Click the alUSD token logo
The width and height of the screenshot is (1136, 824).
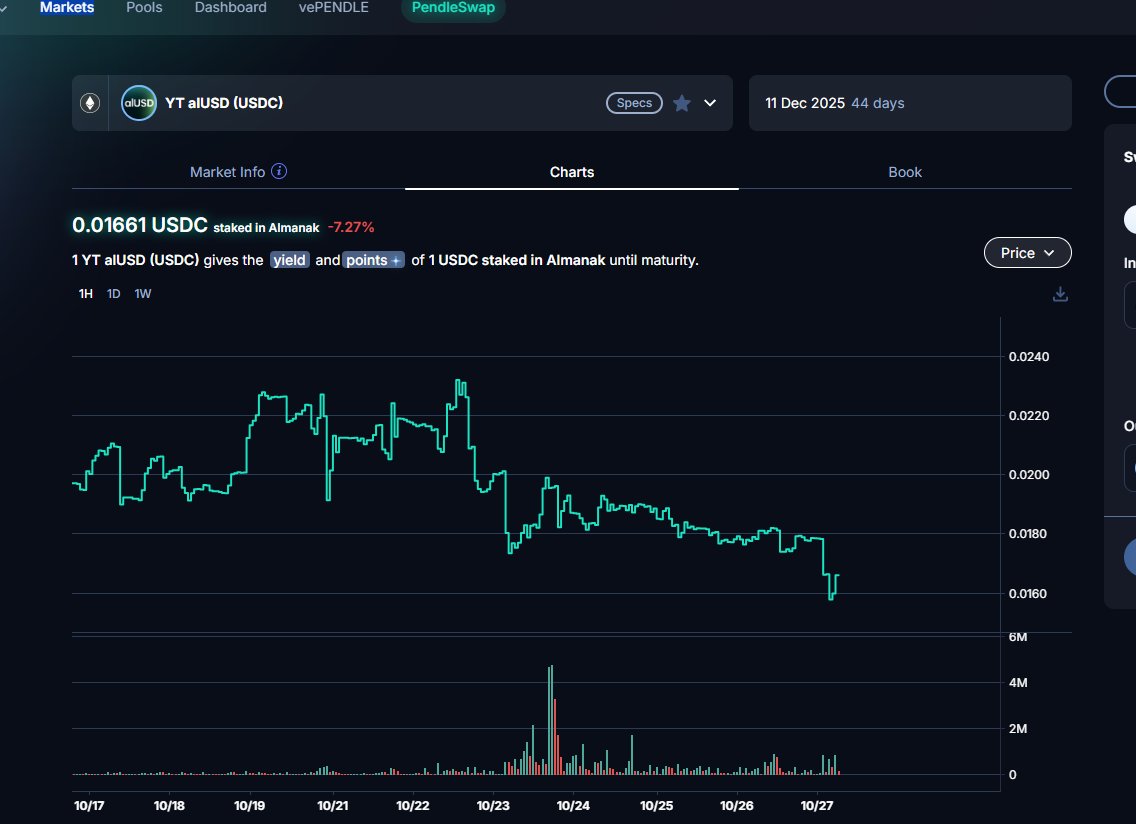click(139, 103)
